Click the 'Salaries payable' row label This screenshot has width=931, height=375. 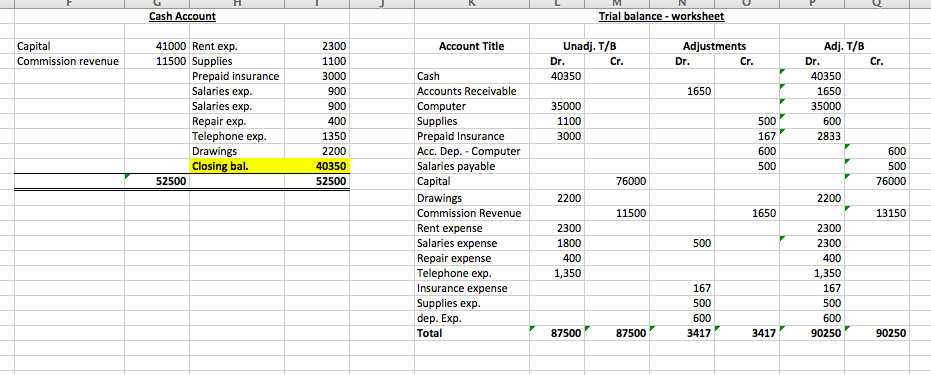point(471,166)
